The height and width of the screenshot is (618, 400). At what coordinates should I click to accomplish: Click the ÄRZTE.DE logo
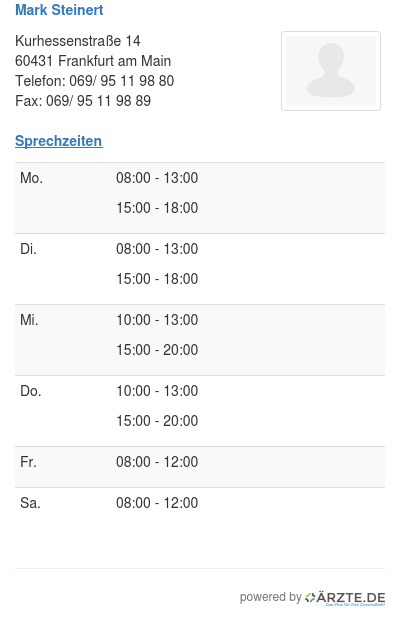[x=345, y=598]
